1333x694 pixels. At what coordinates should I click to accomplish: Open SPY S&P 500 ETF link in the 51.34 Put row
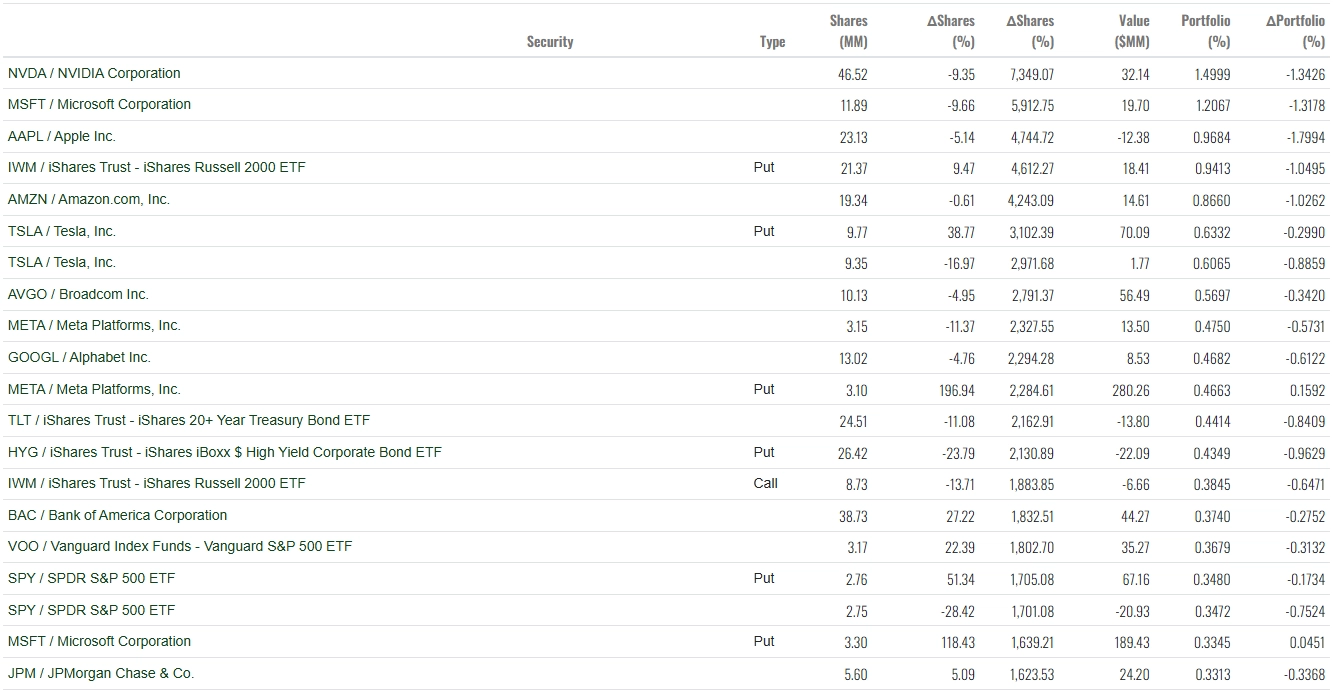[x=91, y=578]
